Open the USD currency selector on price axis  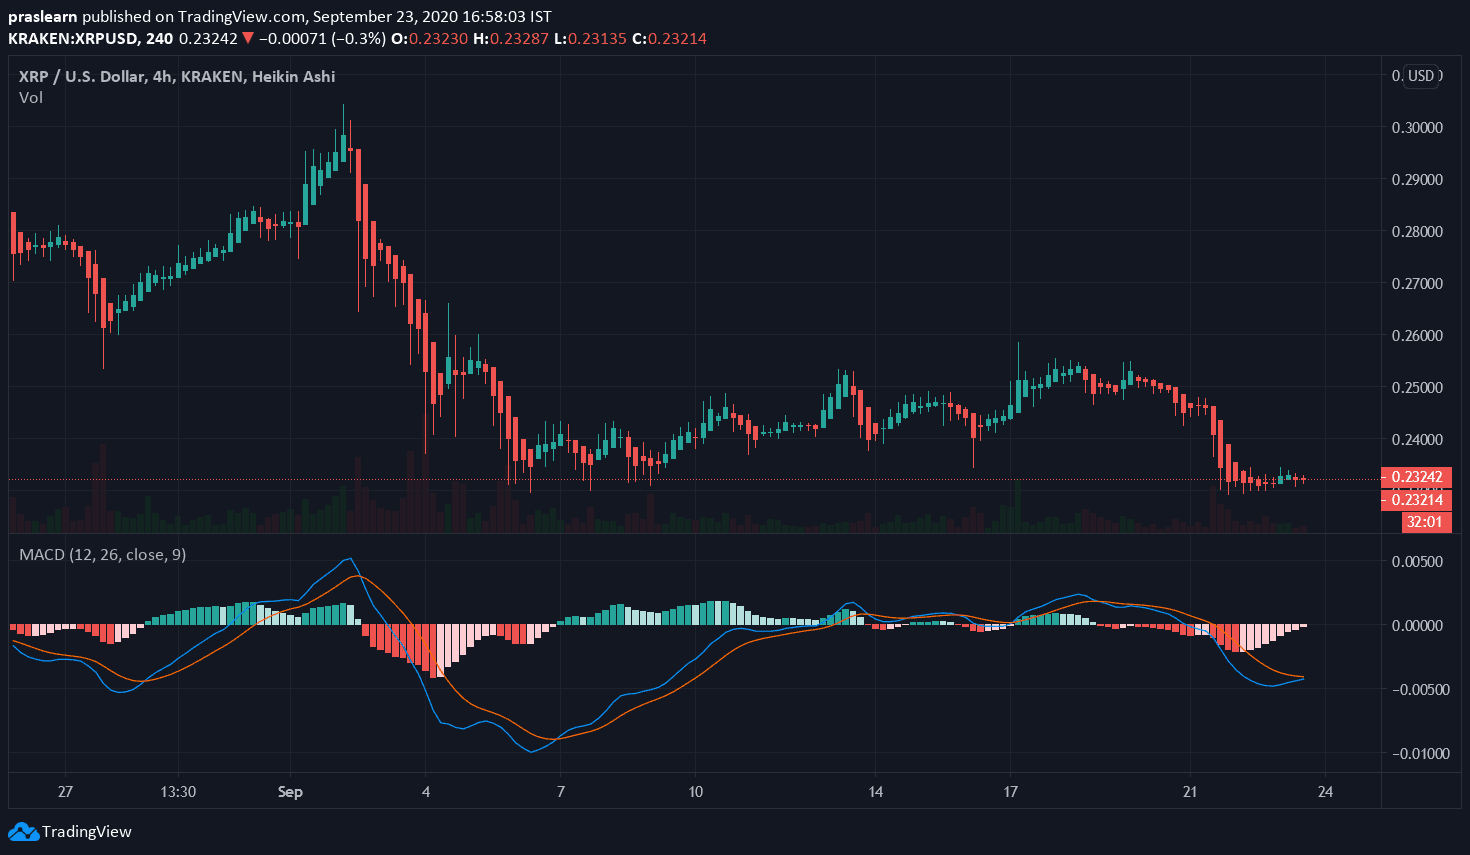point(1420,76)
